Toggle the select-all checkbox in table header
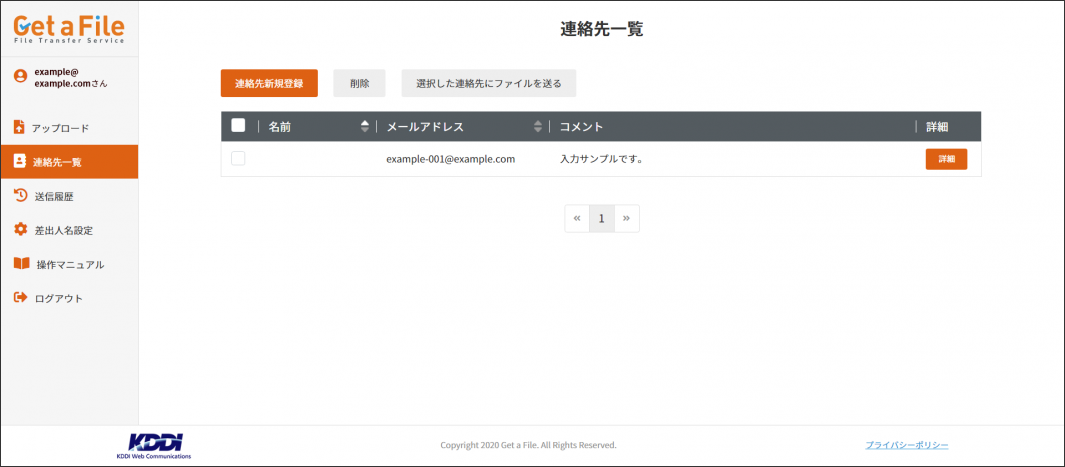This screenshot has width=1065, height=467. [238, 126]
